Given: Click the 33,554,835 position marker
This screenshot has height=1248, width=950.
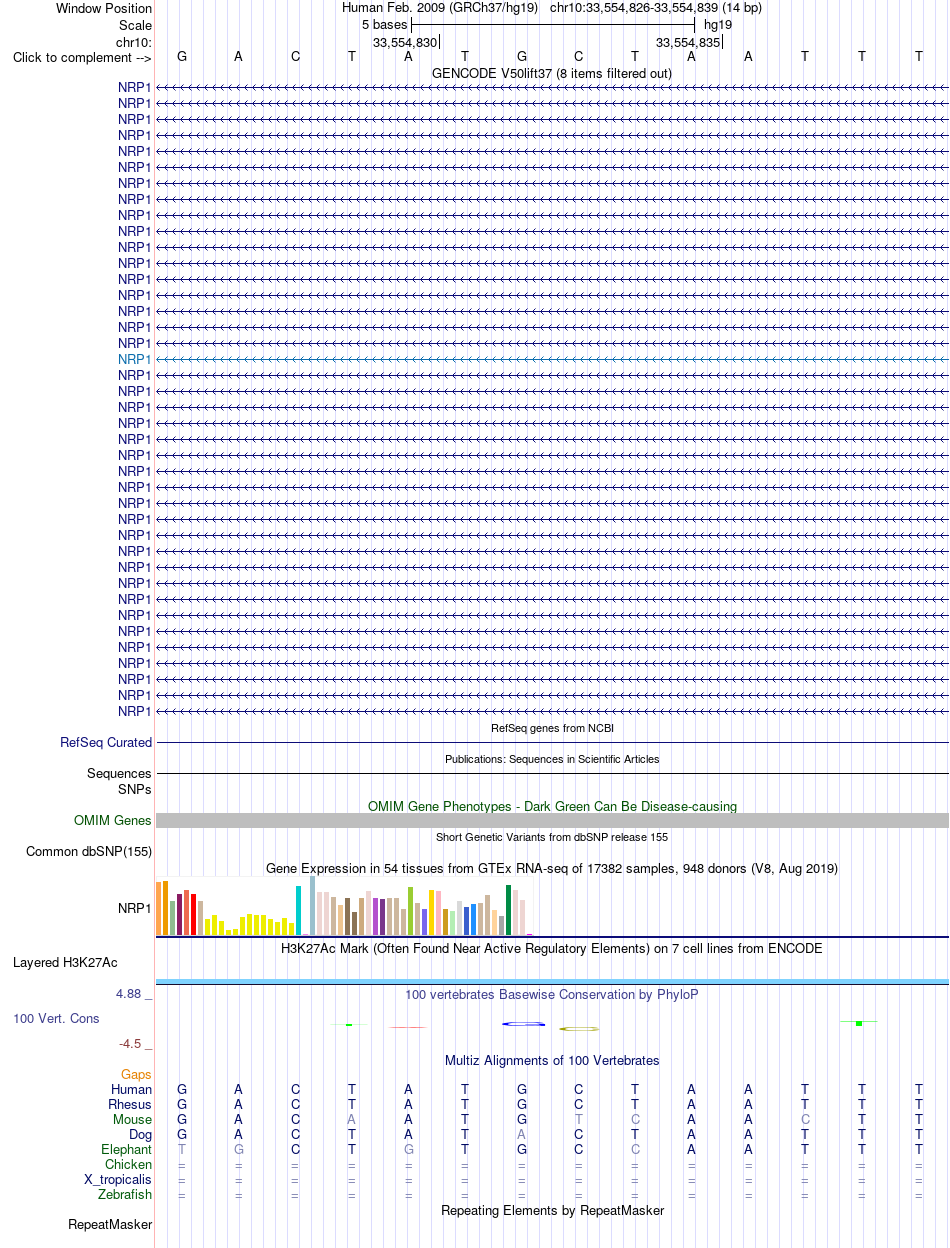Looking at the screenshot, I should pyautogui.click(x=688, y=42).
